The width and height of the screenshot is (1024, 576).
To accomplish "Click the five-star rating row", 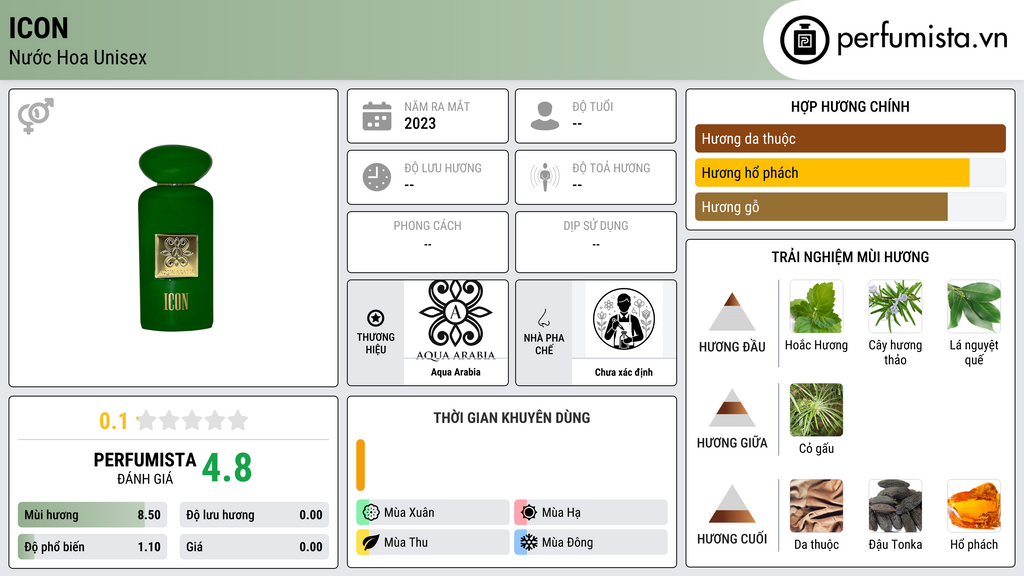I will click(x=193, y=420).
